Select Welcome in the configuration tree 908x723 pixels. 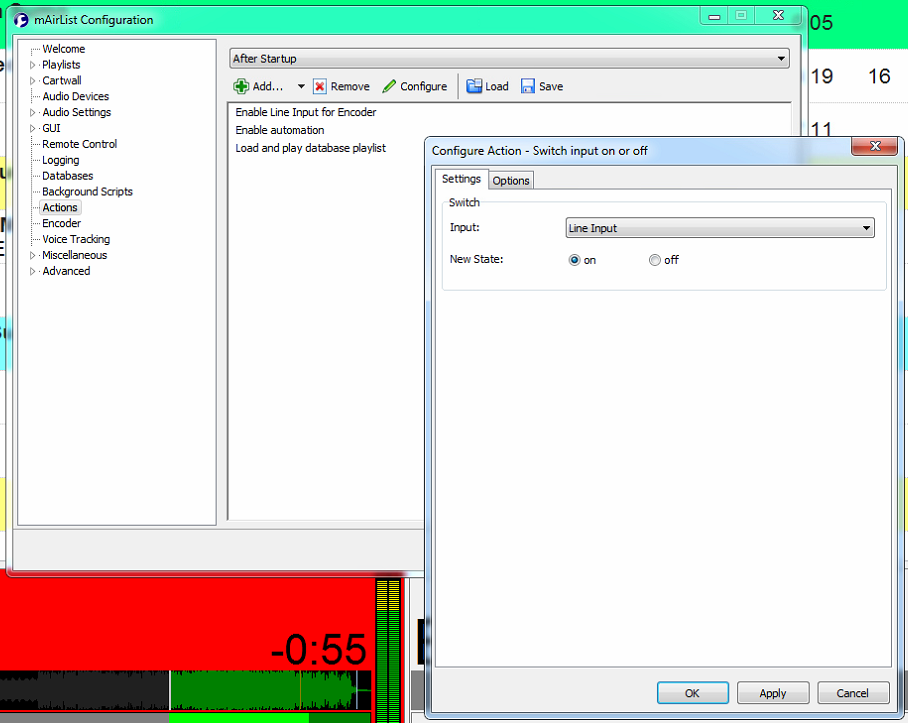pos(64,49)
